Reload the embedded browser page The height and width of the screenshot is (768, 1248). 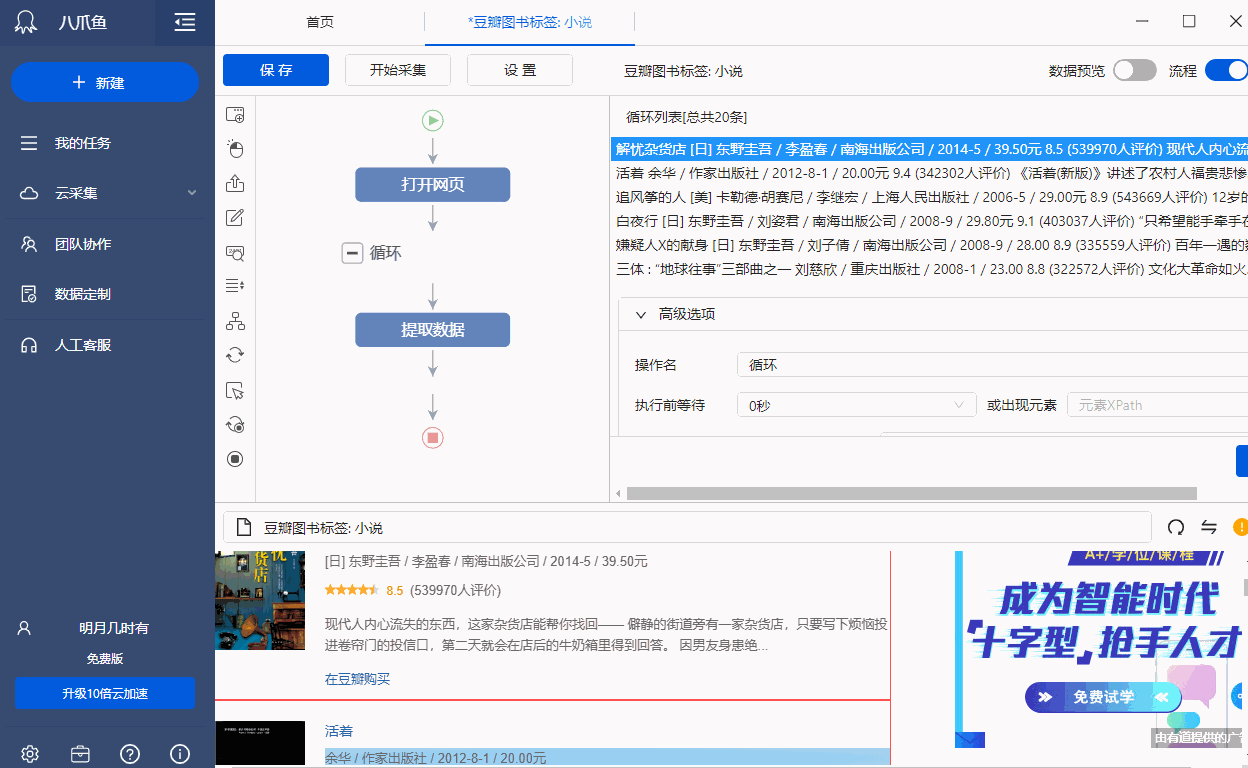(x=1176, y=527)
